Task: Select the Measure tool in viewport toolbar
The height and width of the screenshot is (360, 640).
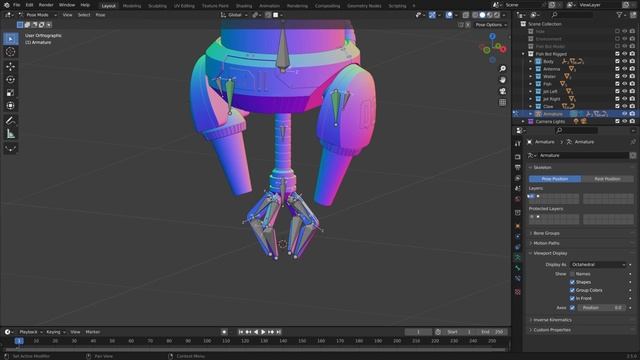Action: click(x=11, y=134)
